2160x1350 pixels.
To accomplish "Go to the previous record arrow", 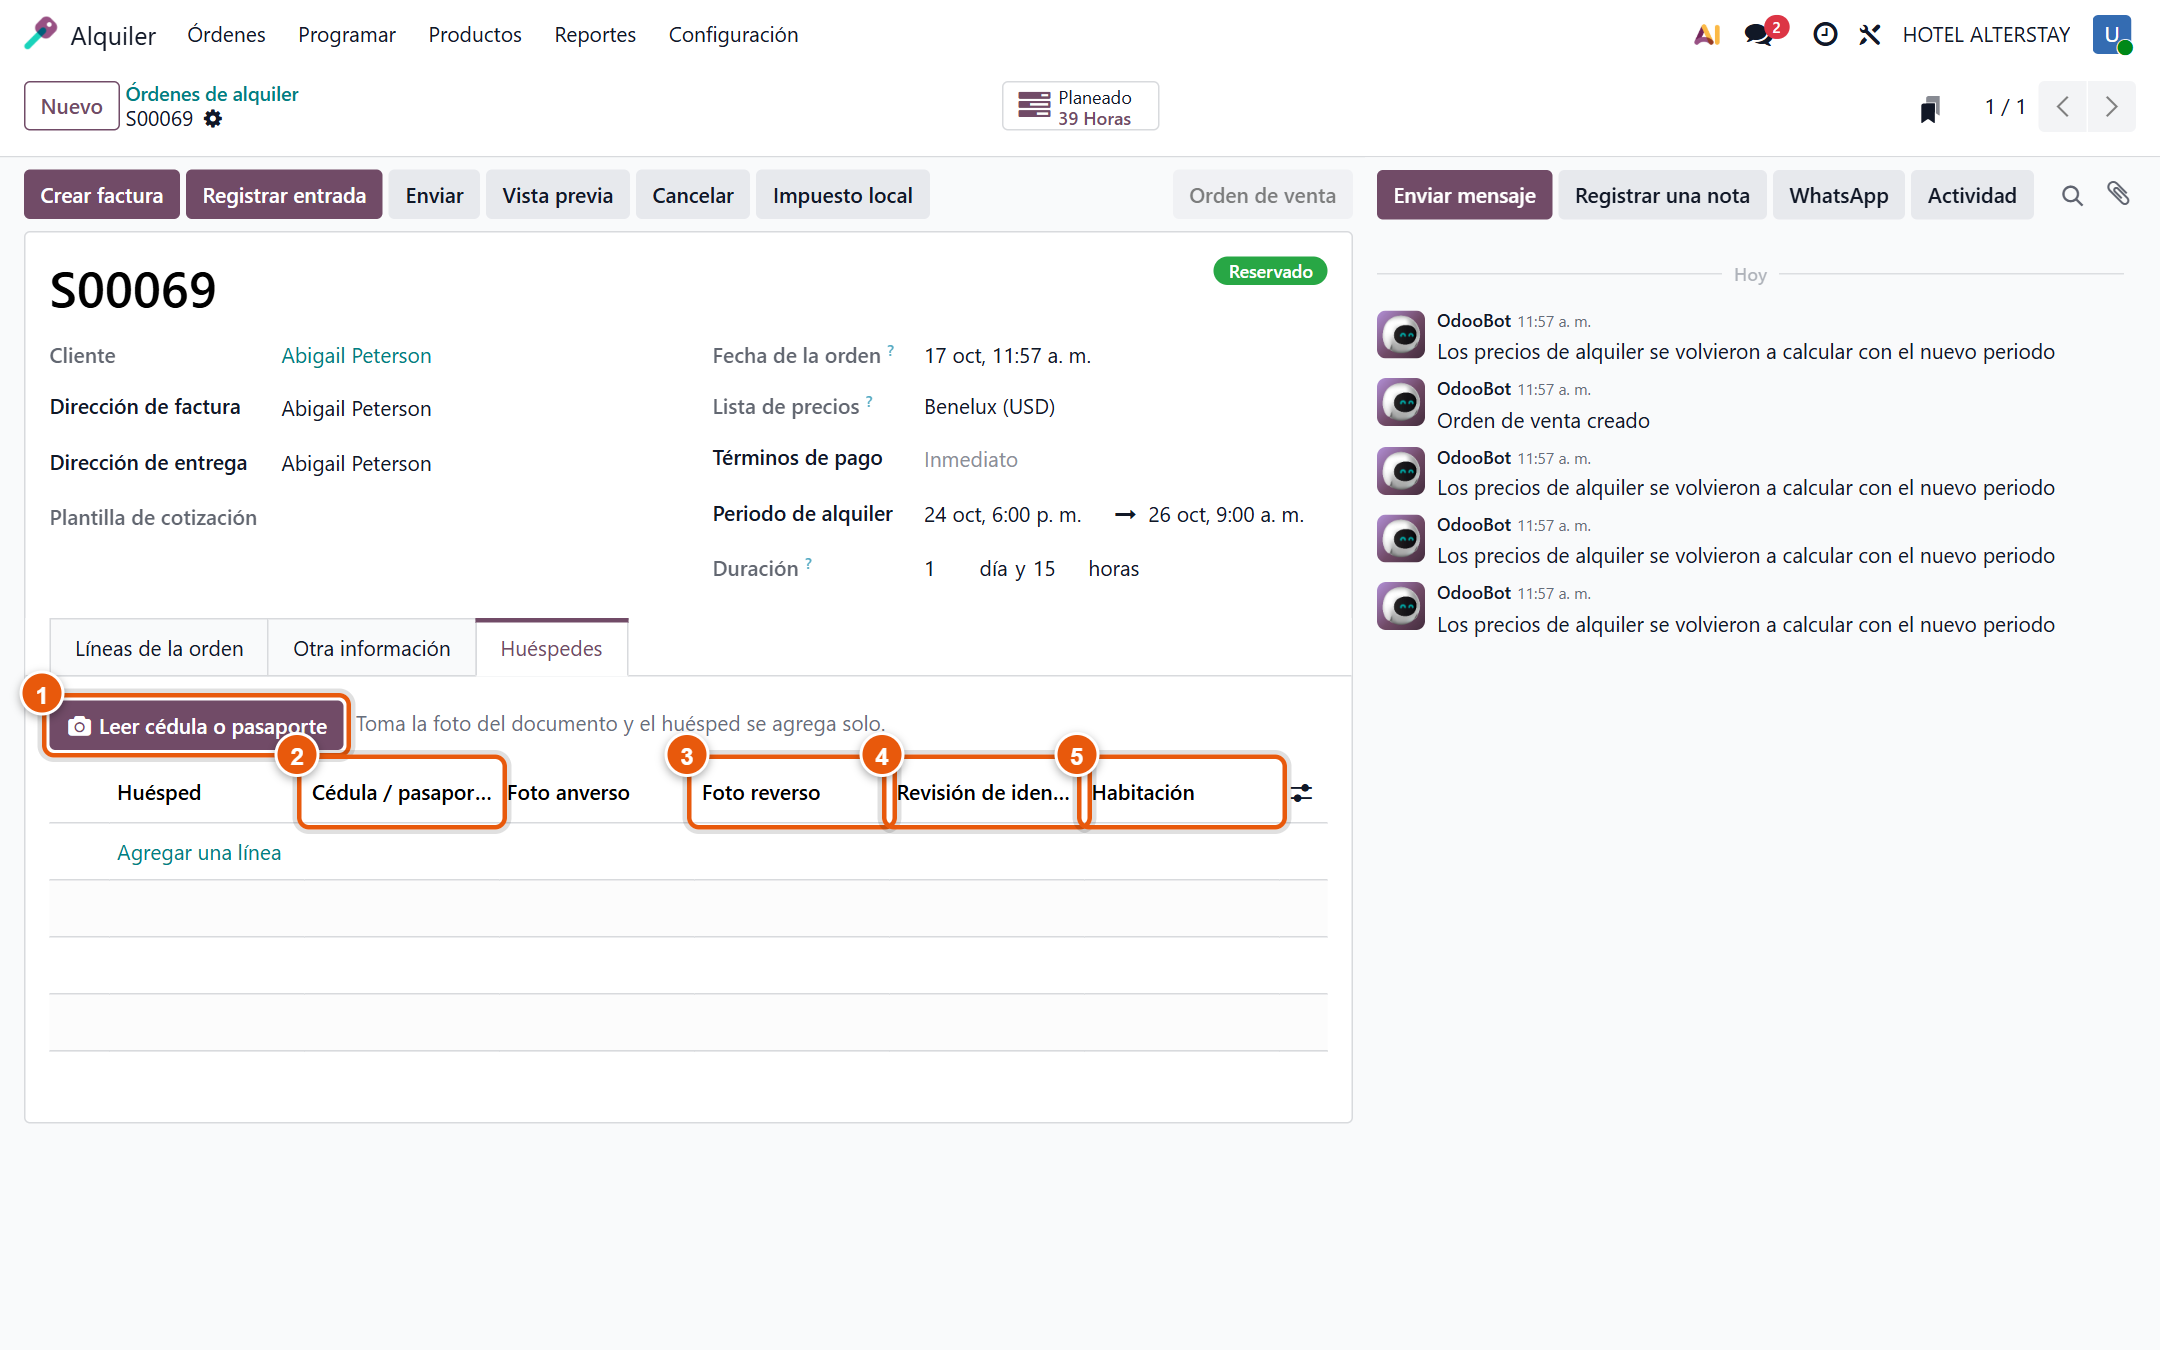I will [x=2063, y=107].
